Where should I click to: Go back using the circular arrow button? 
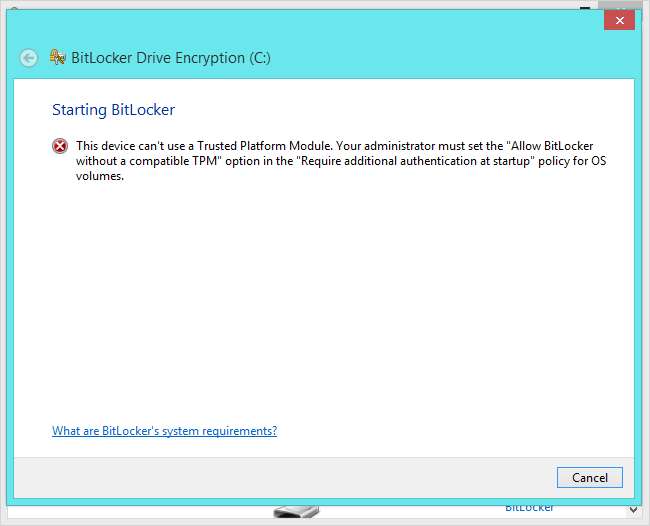pyautogui.click(x=29, y=58)
